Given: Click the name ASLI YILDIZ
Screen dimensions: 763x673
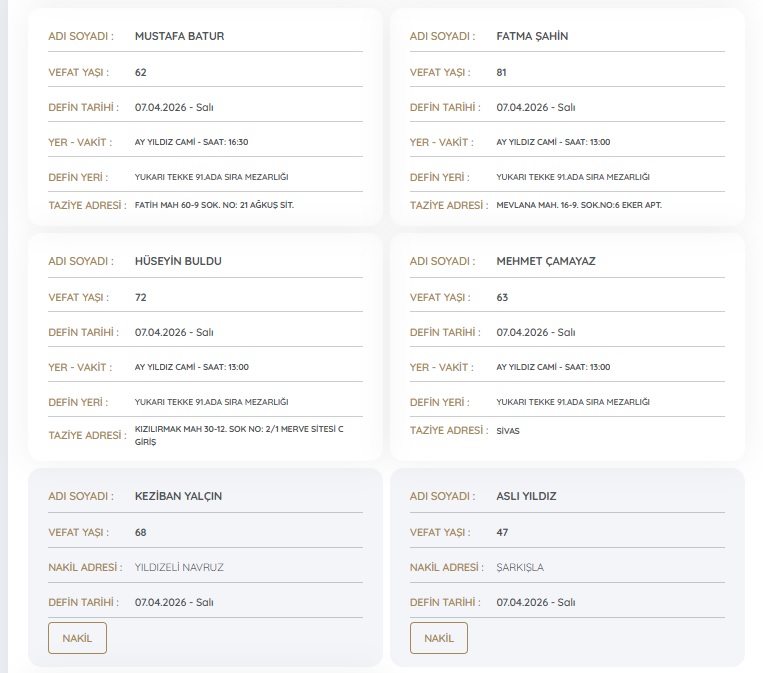Looking at the screenshot, I should click(526, 496).
